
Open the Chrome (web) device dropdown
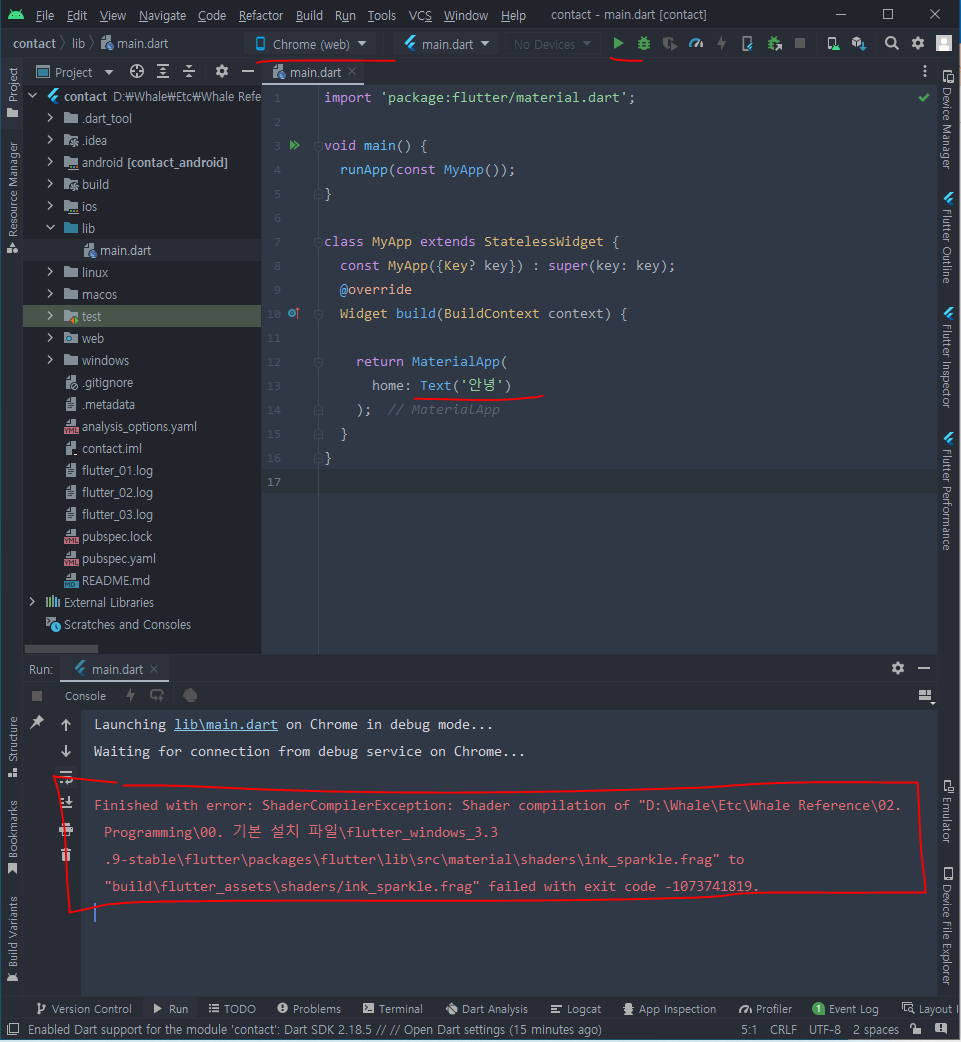coord(310,44)
